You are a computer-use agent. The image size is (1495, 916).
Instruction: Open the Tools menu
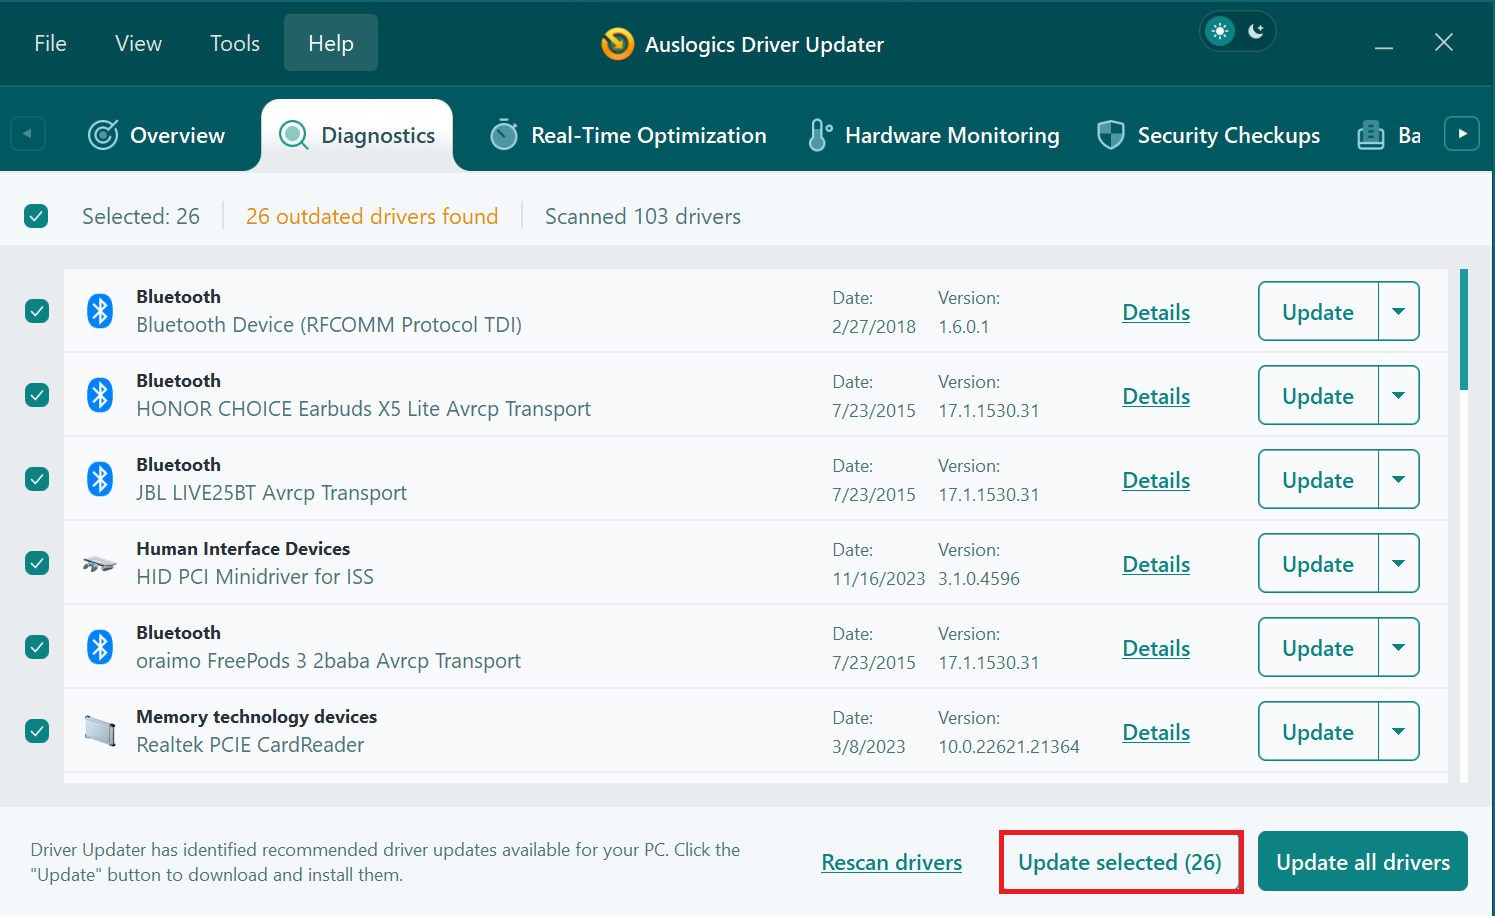[235, 43]
